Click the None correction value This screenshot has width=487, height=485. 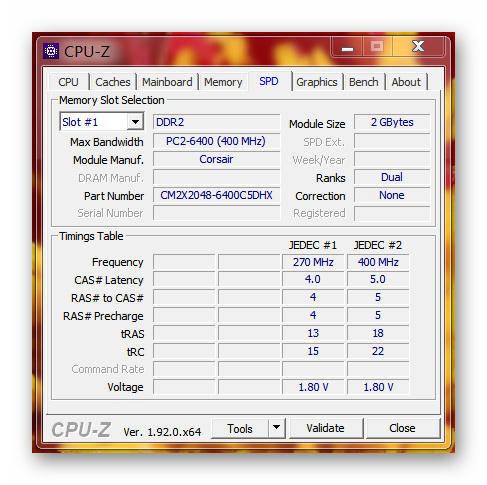[392, 195]
